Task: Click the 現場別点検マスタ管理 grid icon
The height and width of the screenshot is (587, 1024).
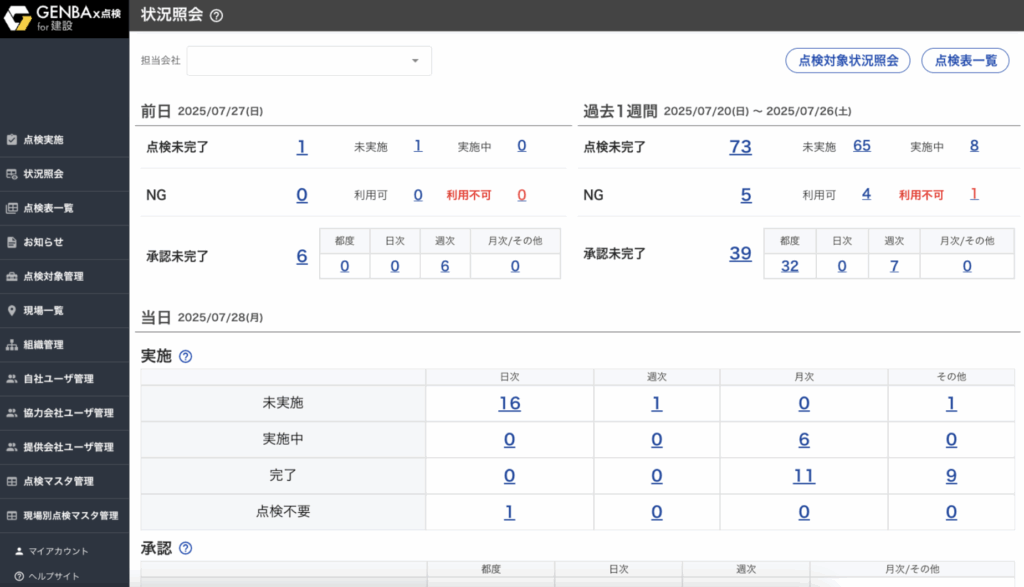Action: [x=12, y=515]
